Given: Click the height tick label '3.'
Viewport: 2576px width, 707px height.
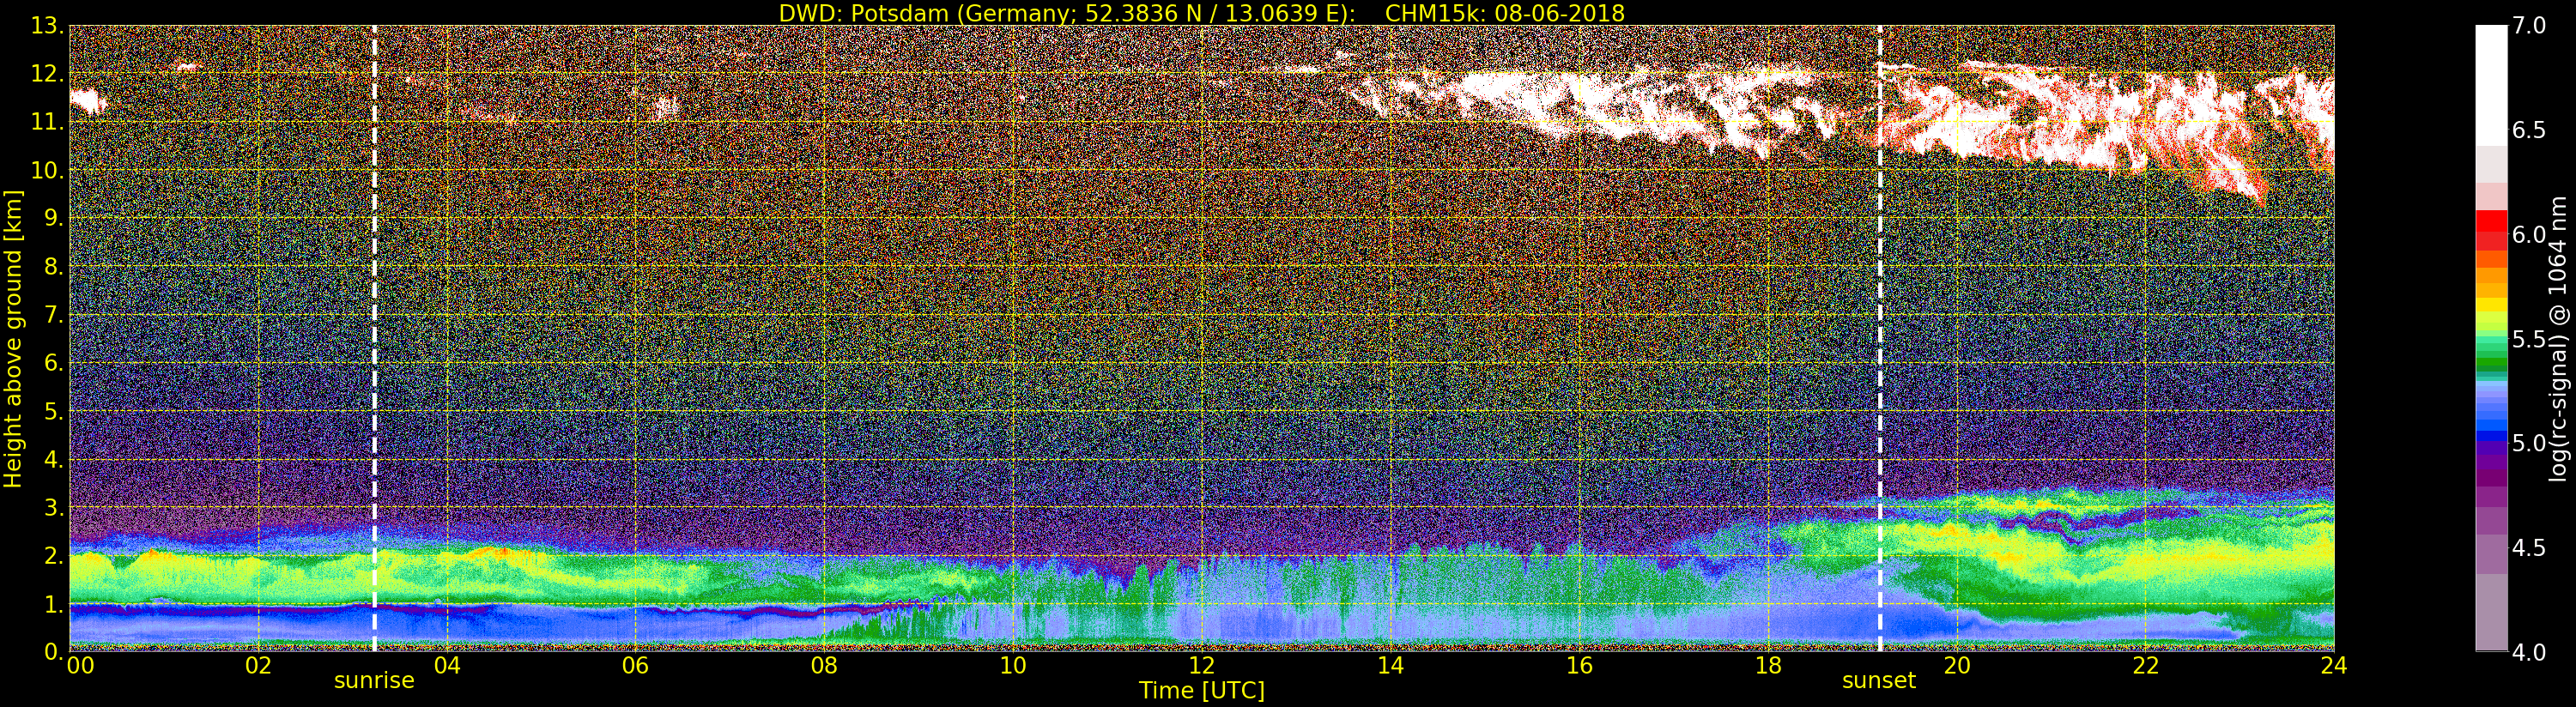Looking at the screenshot, I should (54, 507).
